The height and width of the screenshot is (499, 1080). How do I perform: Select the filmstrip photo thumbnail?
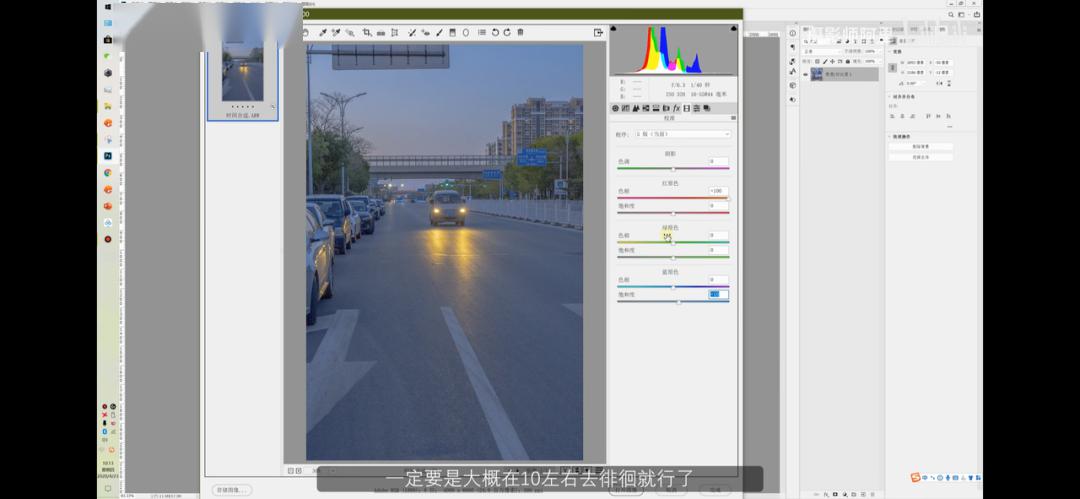coord(242,71)
